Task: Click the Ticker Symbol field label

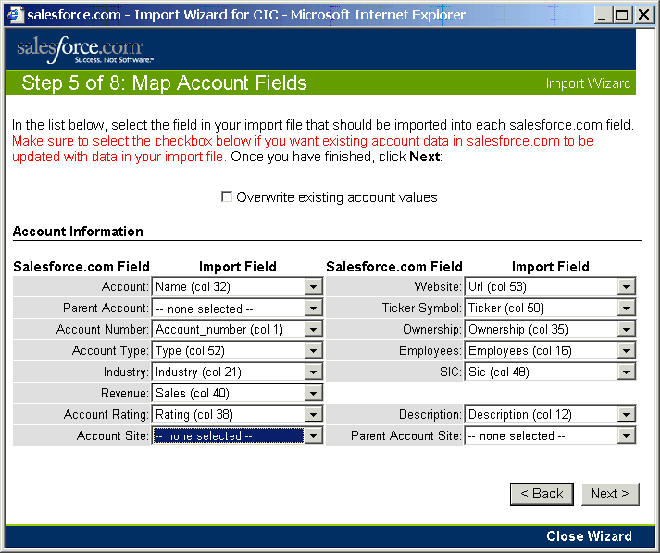Action: click(422, 308)
